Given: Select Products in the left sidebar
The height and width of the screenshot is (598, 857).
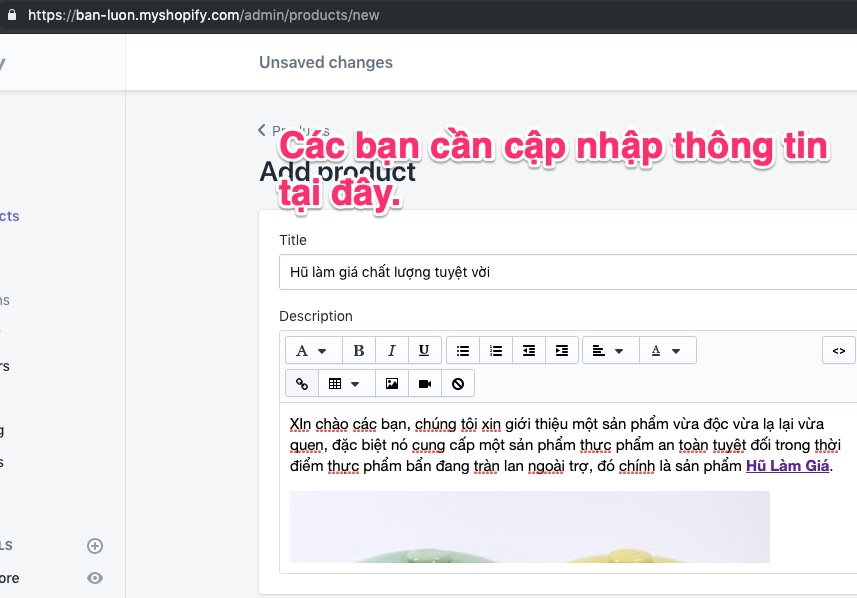Looking at the screenshot, I should click(x=8, y=215).
